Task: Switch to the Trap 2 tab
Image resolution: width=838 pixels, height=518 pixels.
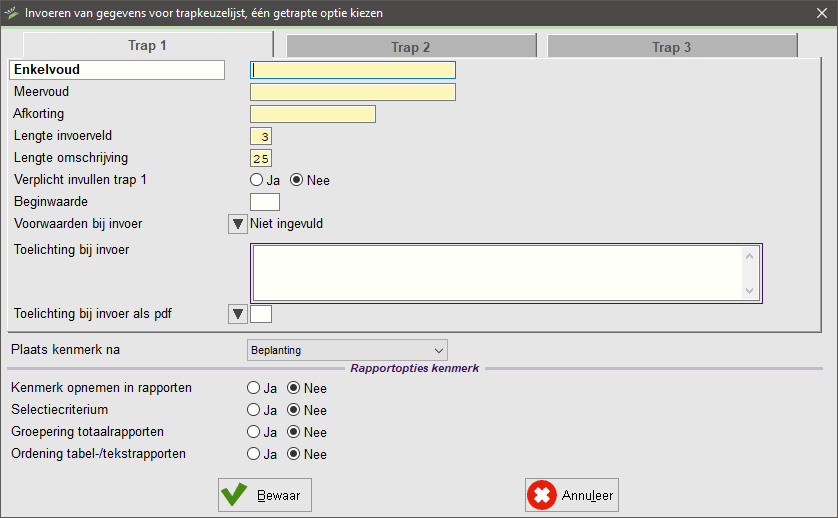Action: pos(410,47)
